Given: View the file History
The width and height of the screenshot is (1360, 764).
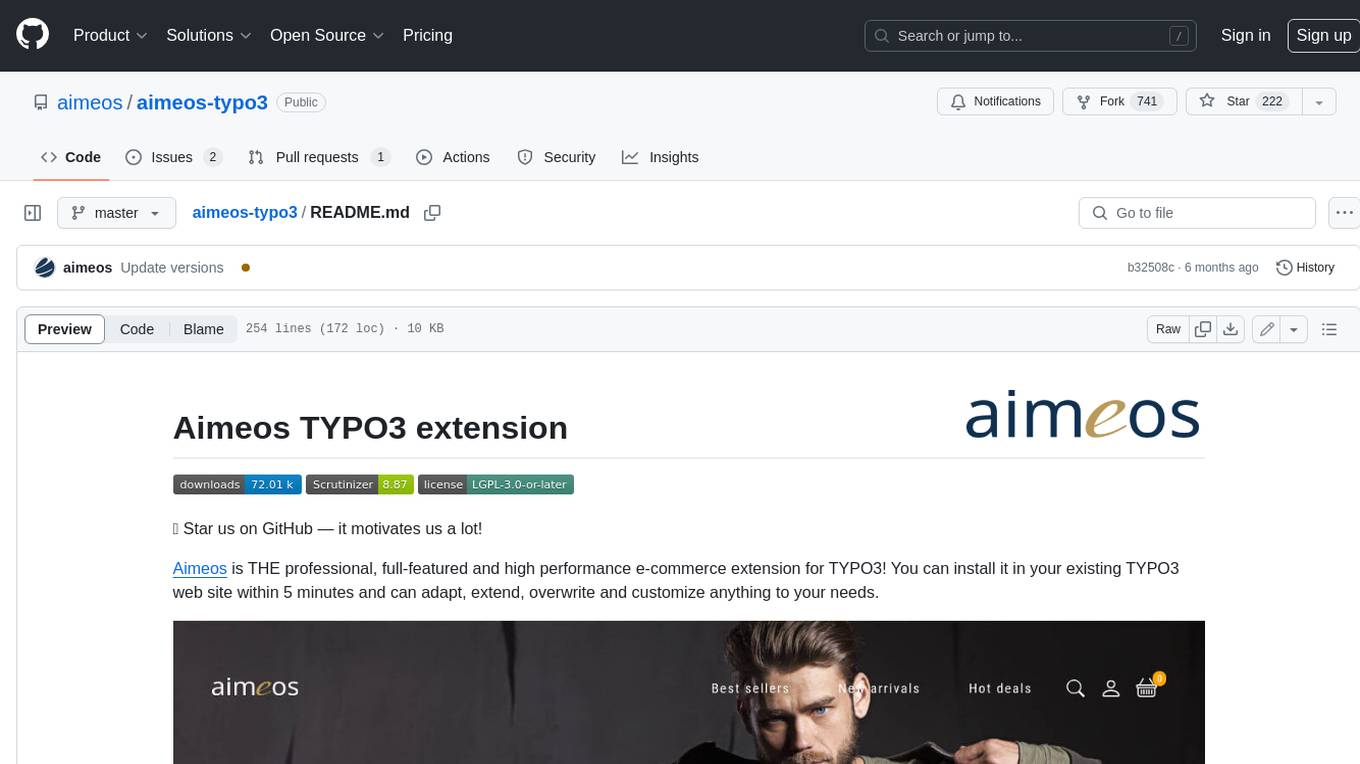Looking at the screenshot, I should pos(1305,268).
